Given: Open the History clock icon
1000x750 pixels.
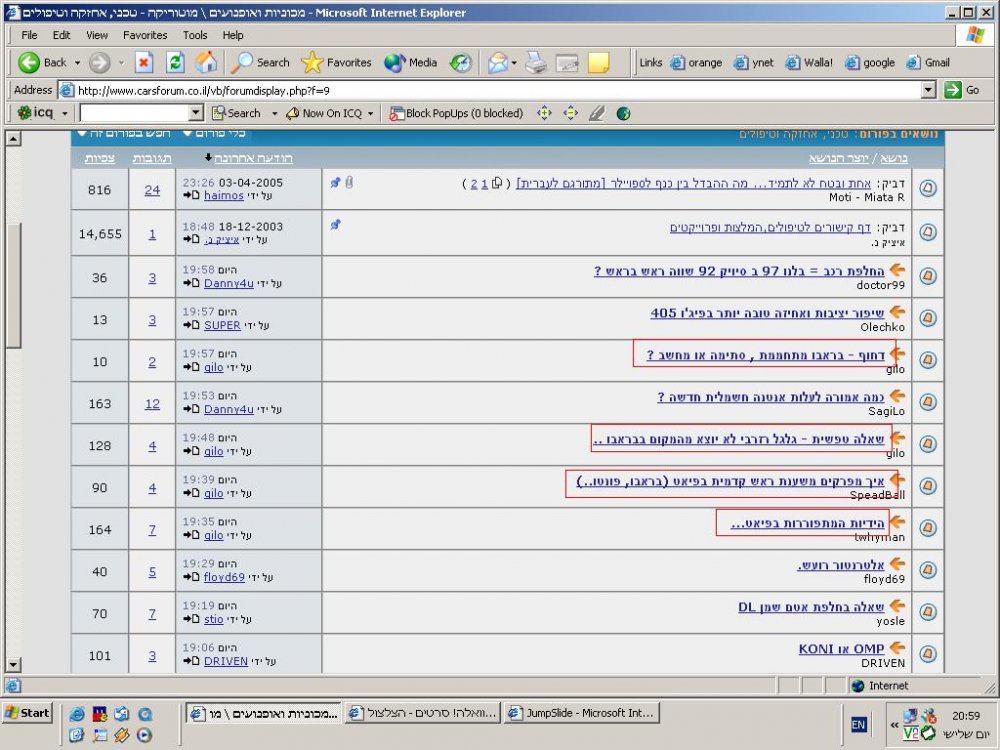Looking at the screenshot, I should pyautogui.click(x=460, y=62).
